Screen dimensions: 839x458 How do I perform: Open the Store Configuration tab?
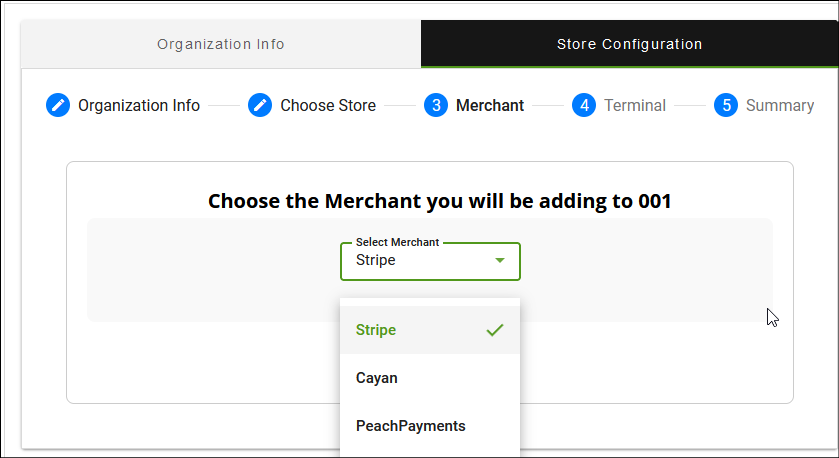[x=629, y=44]
